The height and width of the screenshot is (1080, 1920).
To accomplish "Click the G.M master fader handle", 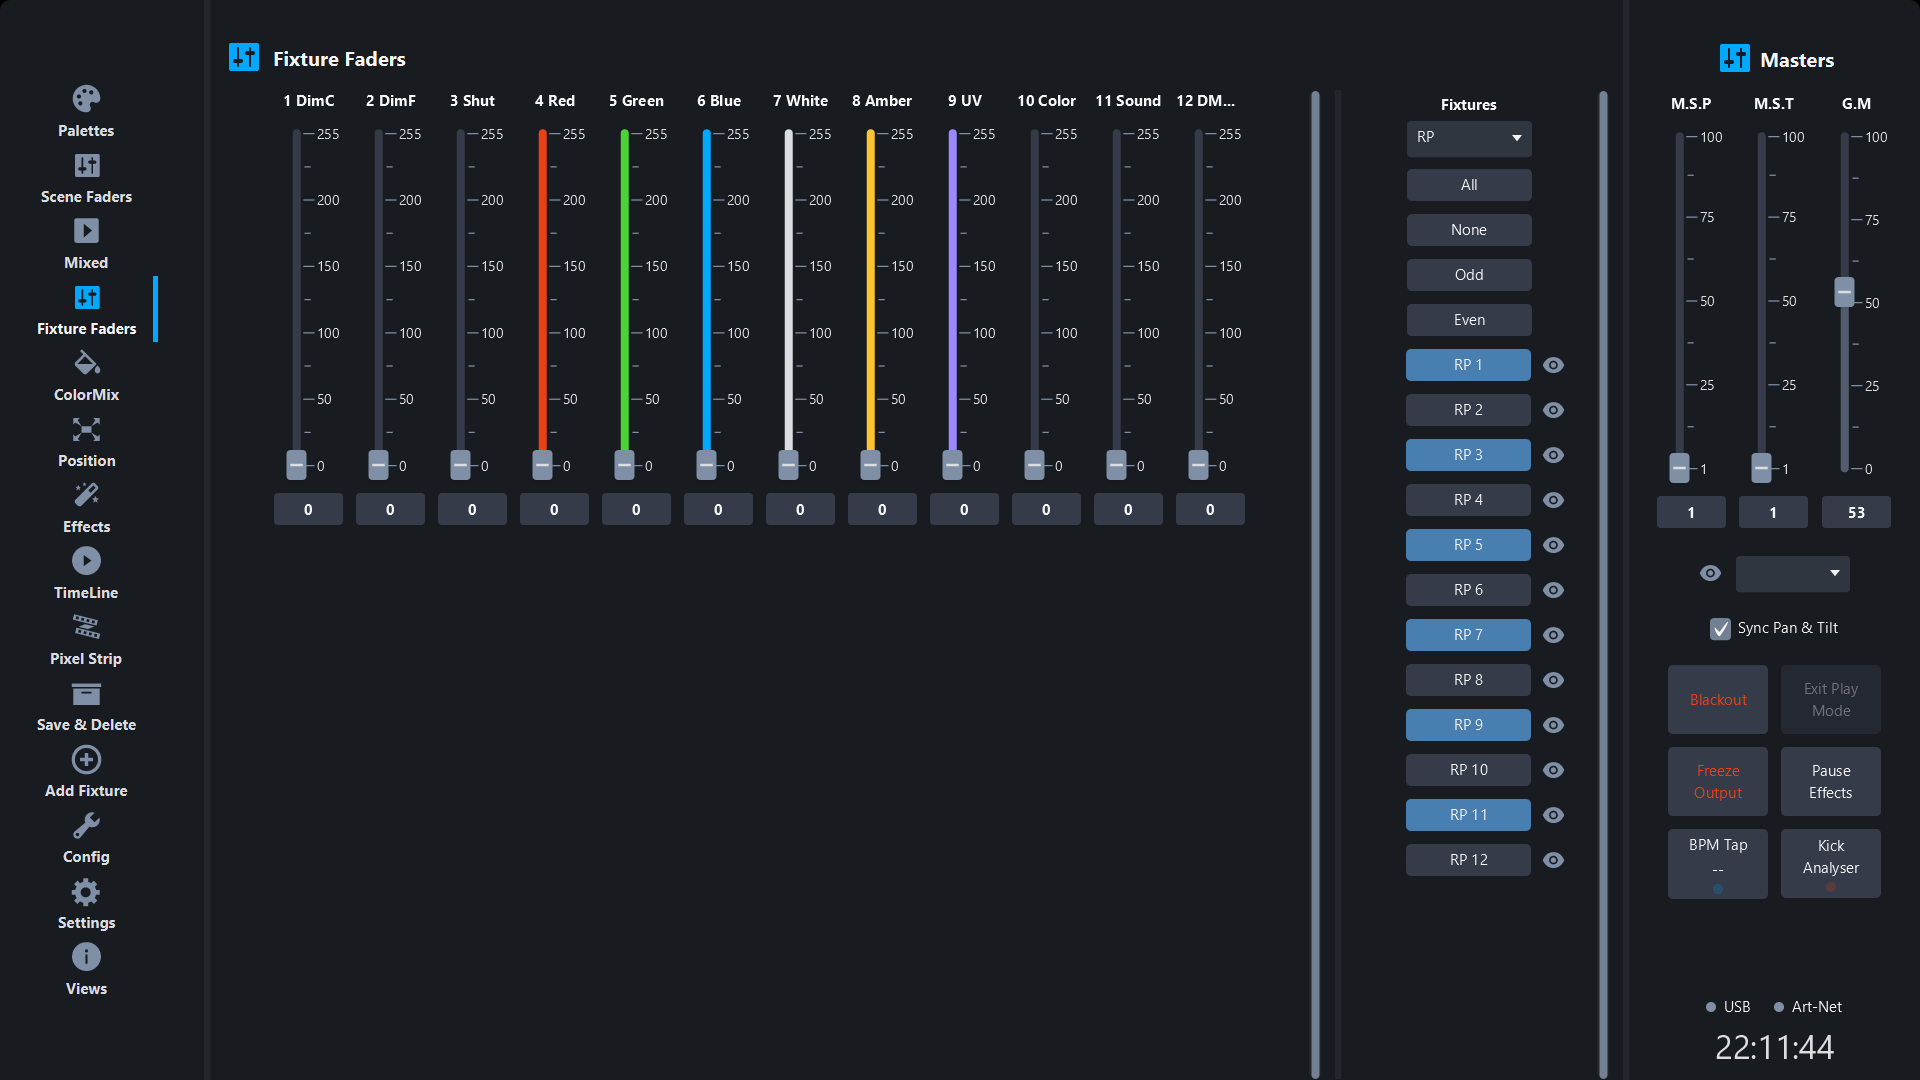I will point(1844,292).
